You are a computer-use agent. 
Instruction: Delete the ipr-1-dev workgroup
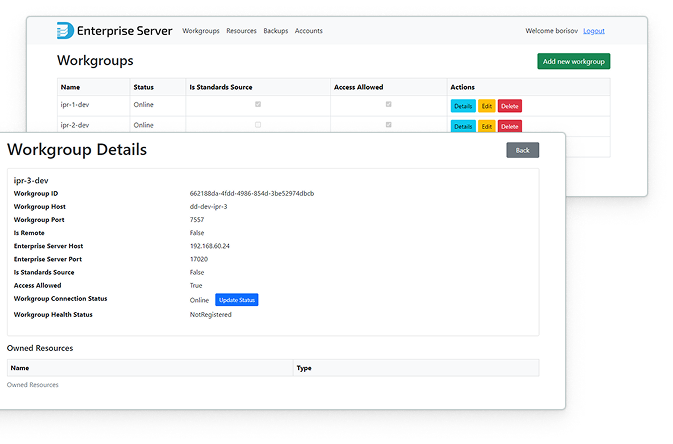[510, 106]
